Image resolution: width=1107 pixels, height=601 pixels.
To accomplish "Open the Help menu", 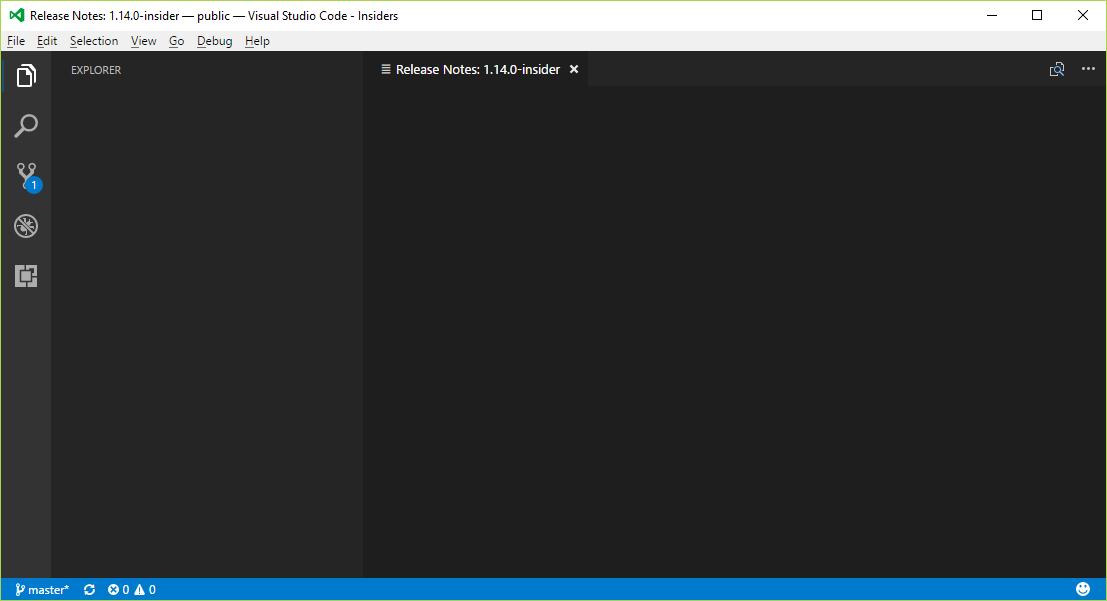I will pos(256,40).
